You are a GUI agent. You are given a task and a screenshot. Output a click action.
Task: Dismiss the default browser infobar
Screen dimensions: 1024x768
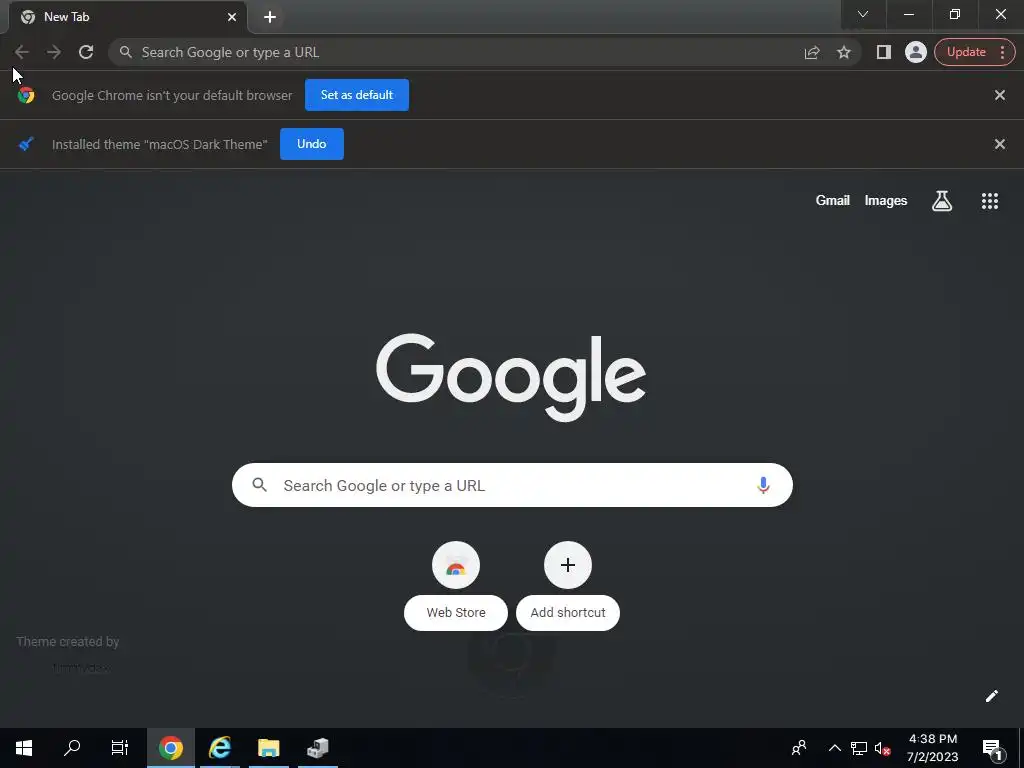coord(999,95)
